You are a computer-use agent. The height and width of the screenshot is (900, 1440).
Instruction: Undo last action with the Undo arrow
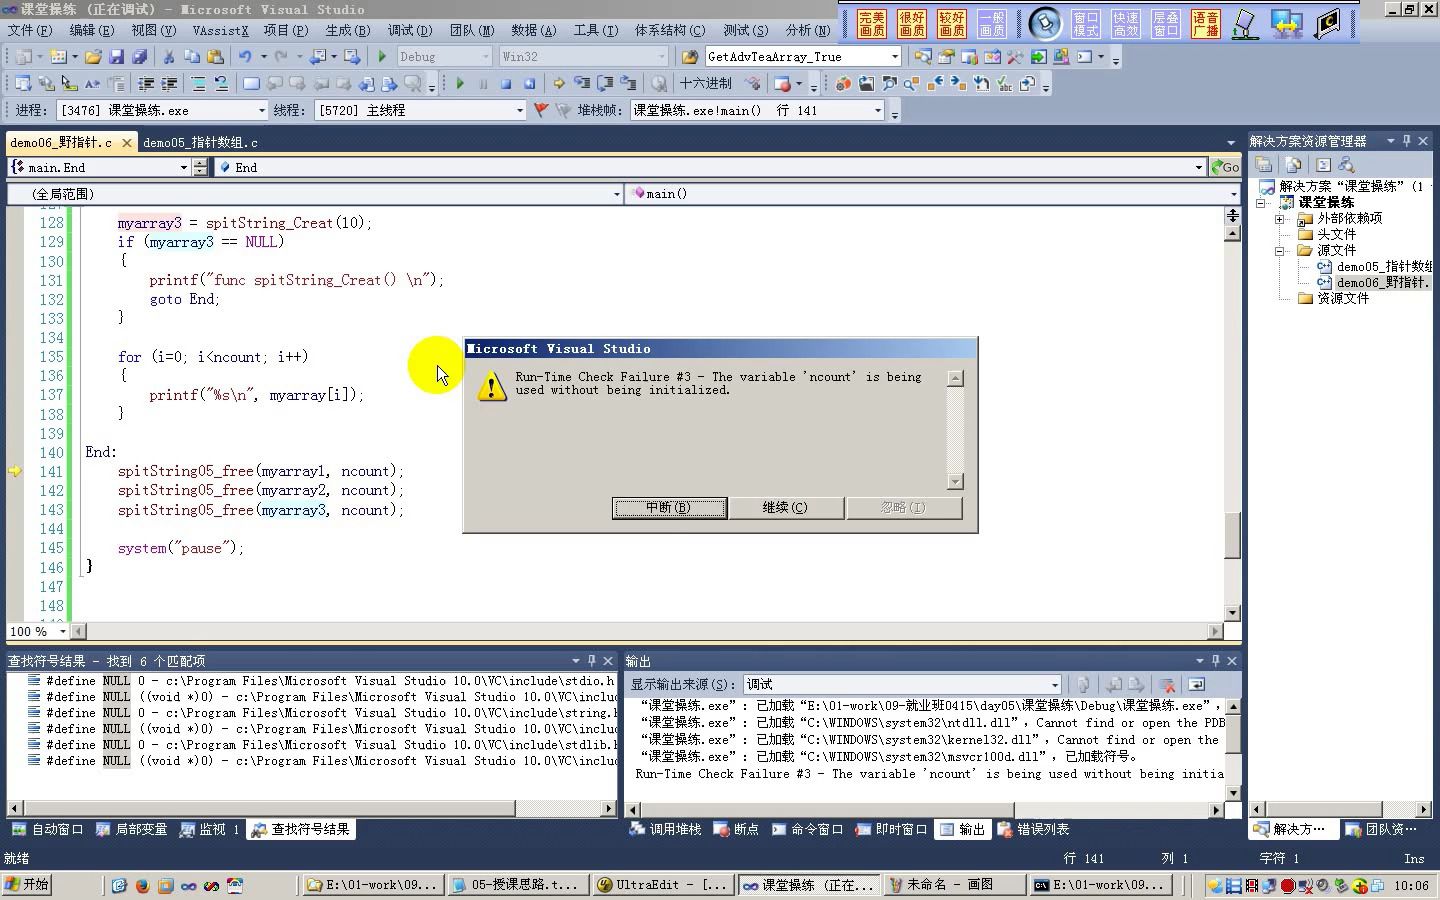tap(245, 57)
